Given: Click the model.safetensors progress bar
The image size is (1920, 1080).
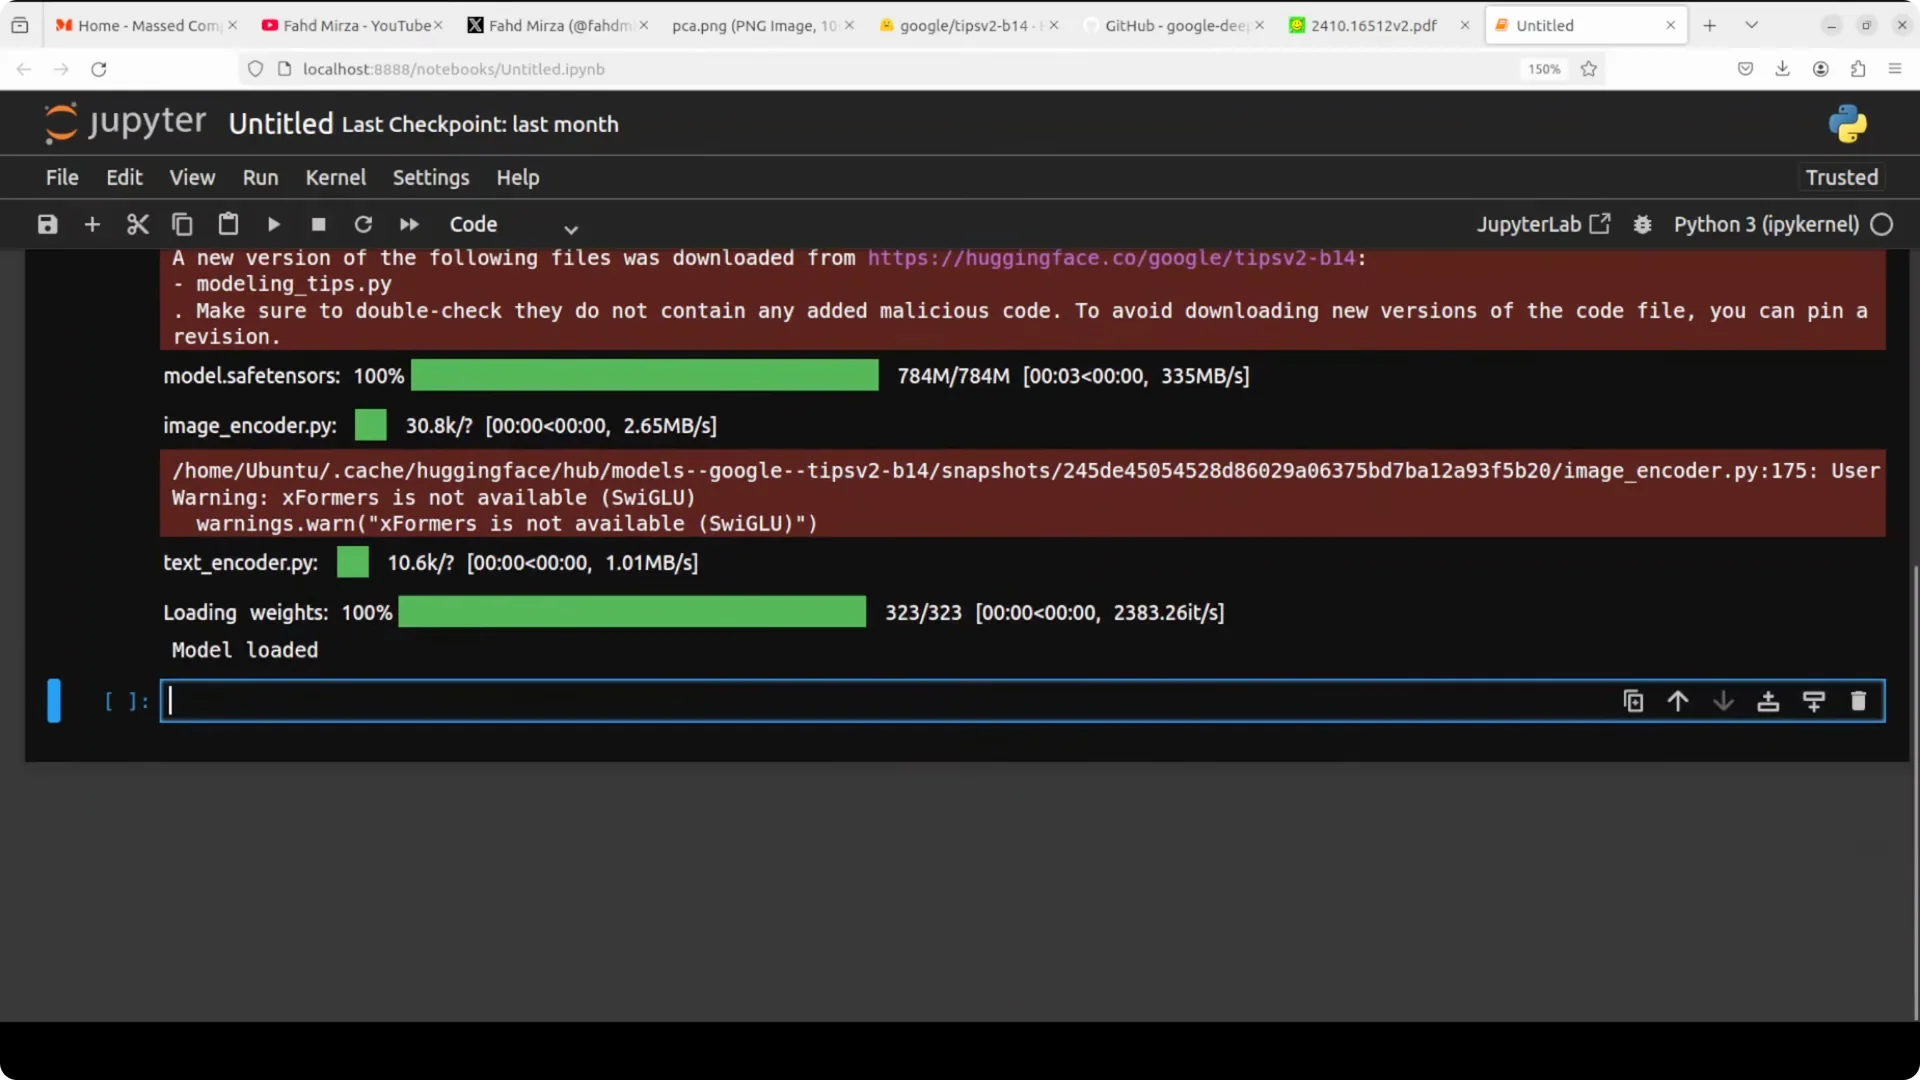Looking at the screenshot, I should [x=645, y=375].
